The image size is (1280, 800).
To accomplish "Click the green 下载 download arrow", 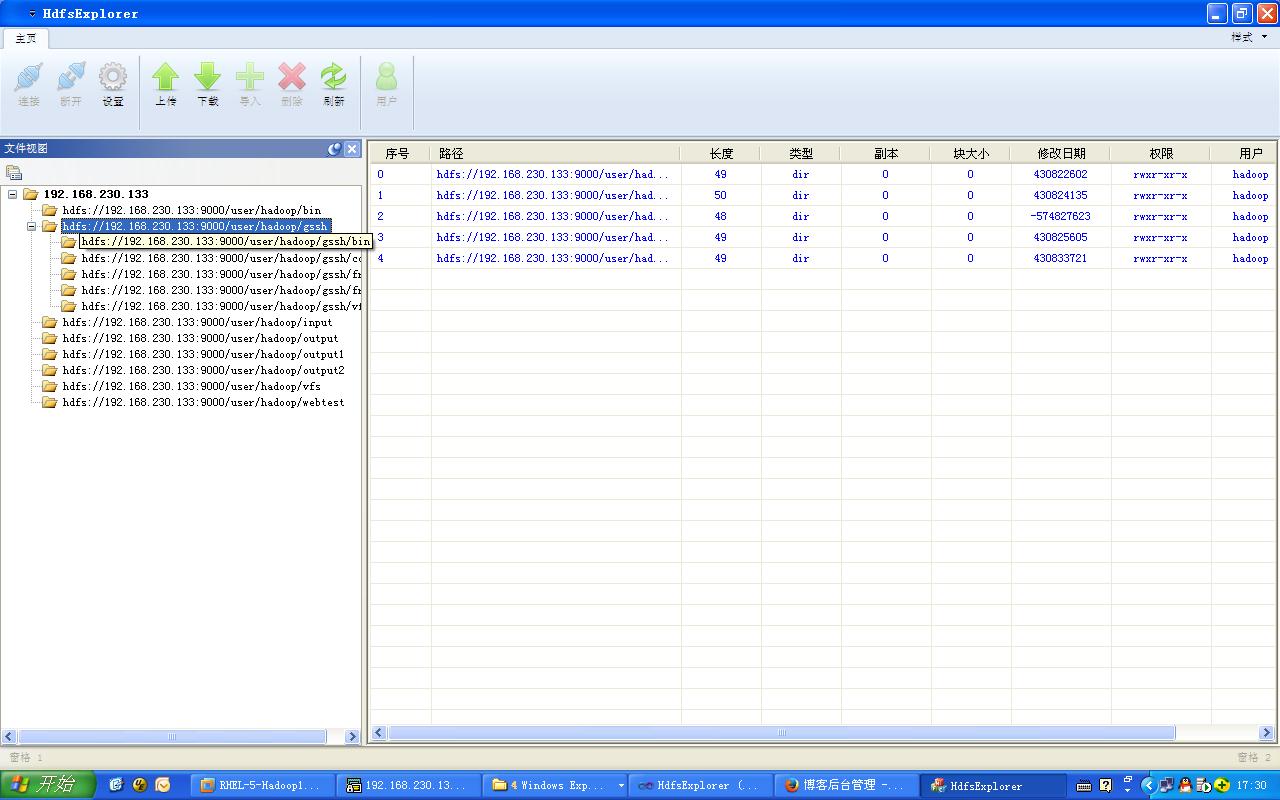I will point(208,84).
